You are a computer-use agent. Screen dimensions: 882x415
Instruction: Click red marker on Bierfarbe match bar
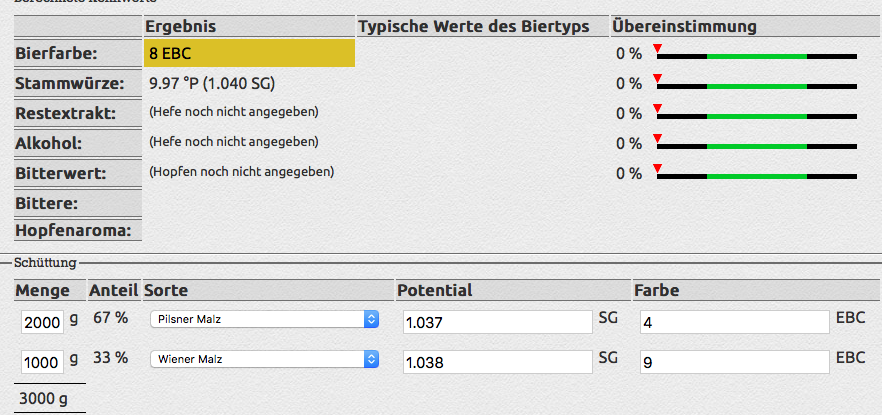[657, 49]
